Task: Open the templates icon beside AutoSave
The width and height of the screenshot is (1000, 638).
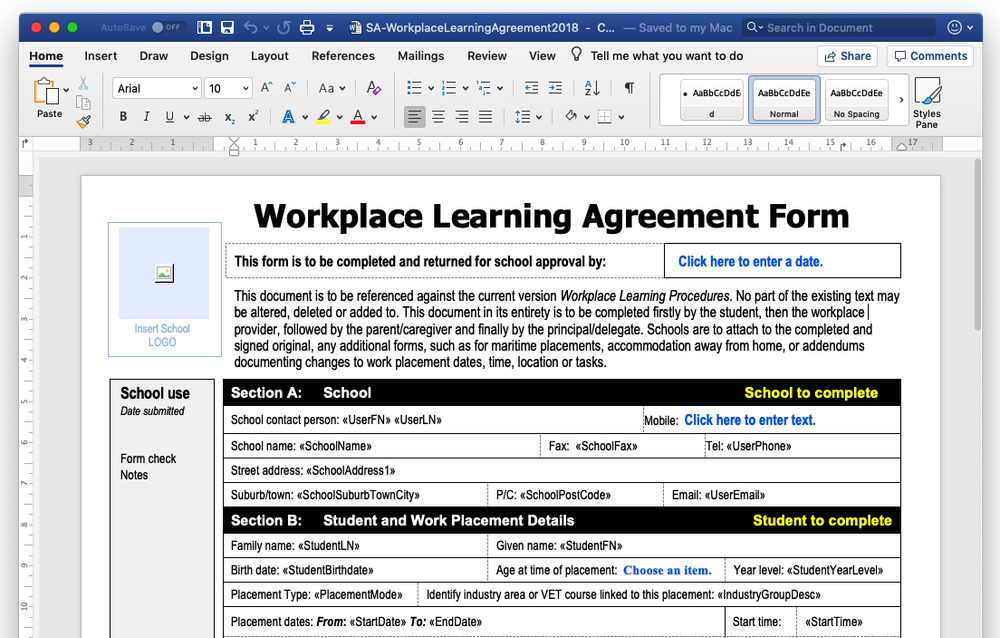Action: click(204, 27)
